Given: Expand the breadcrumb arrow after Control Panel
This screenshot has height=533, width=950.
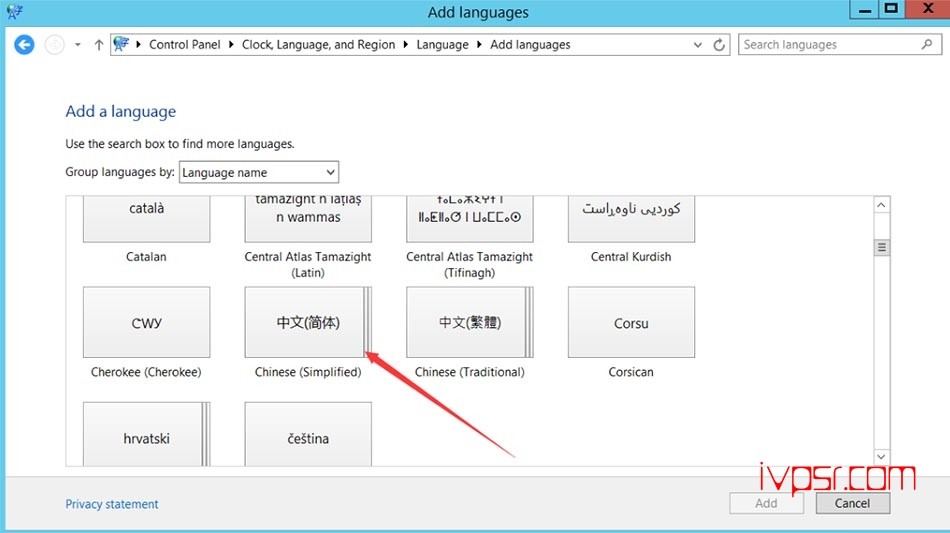Looking at the screenshot, I should (231, 45).
